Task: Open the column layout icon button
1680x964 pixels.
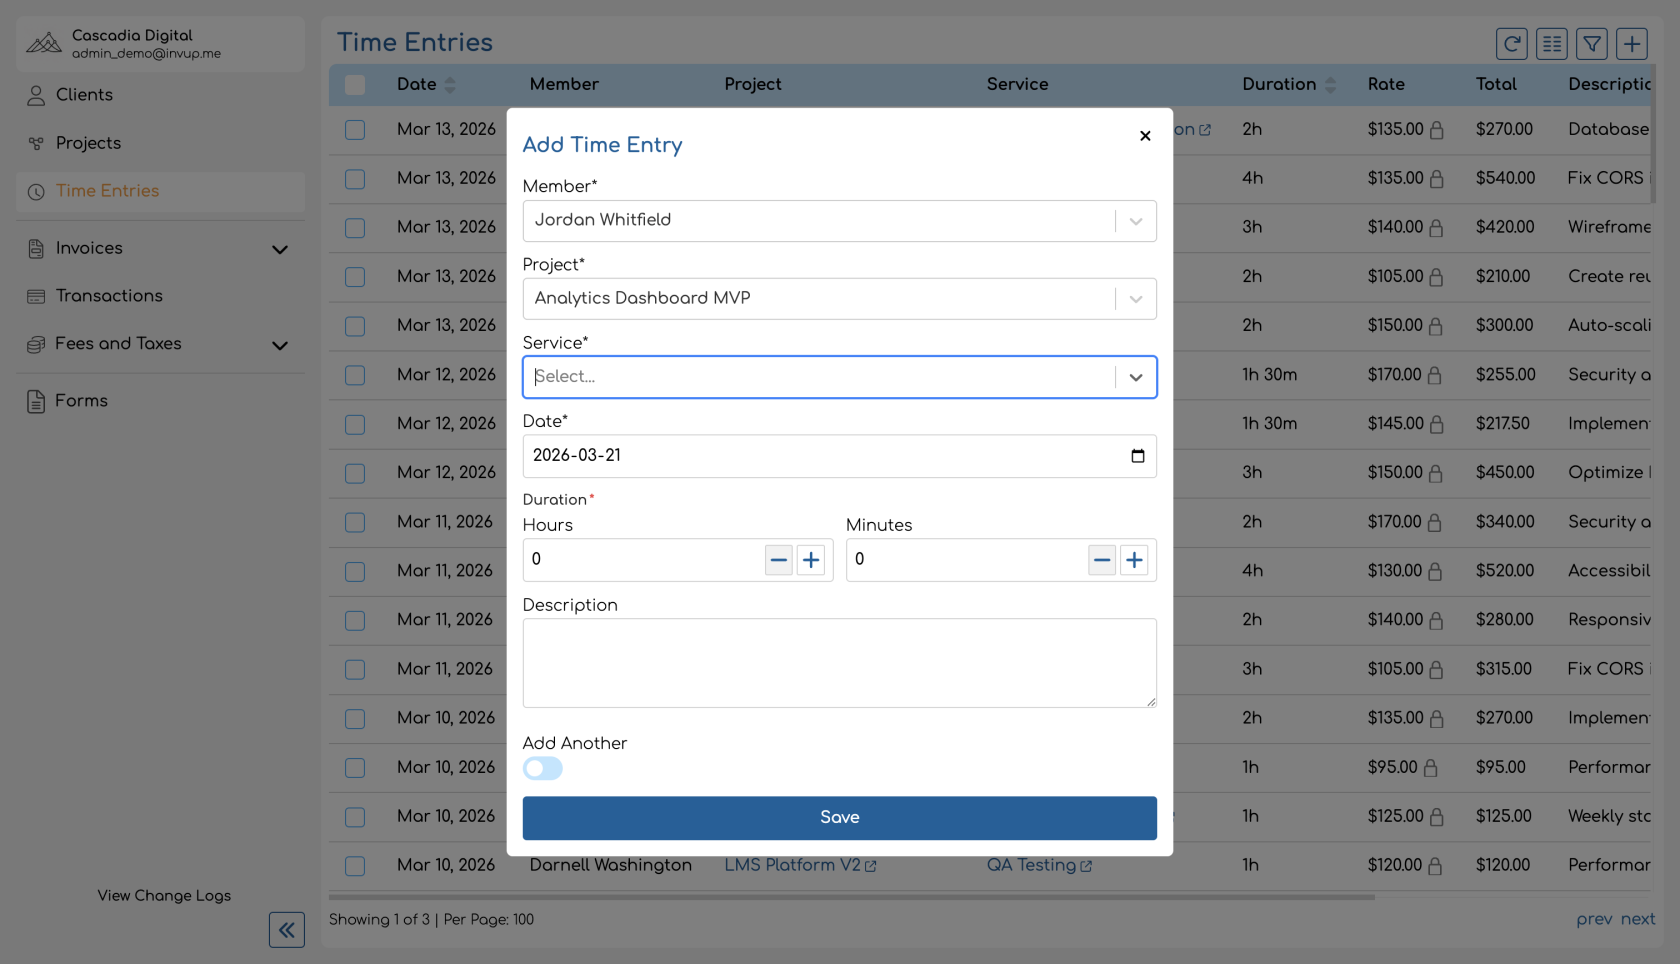Action: point(1552,44)
